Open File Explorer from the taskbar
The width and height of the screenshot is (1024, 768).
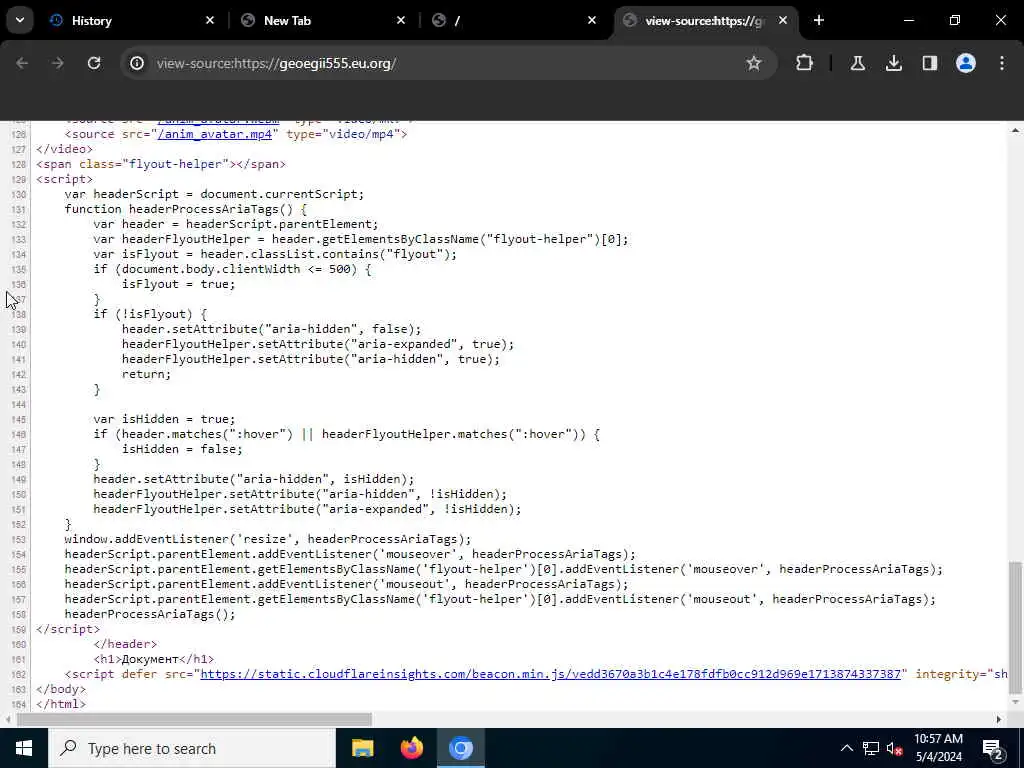click(x=362, y=748)
